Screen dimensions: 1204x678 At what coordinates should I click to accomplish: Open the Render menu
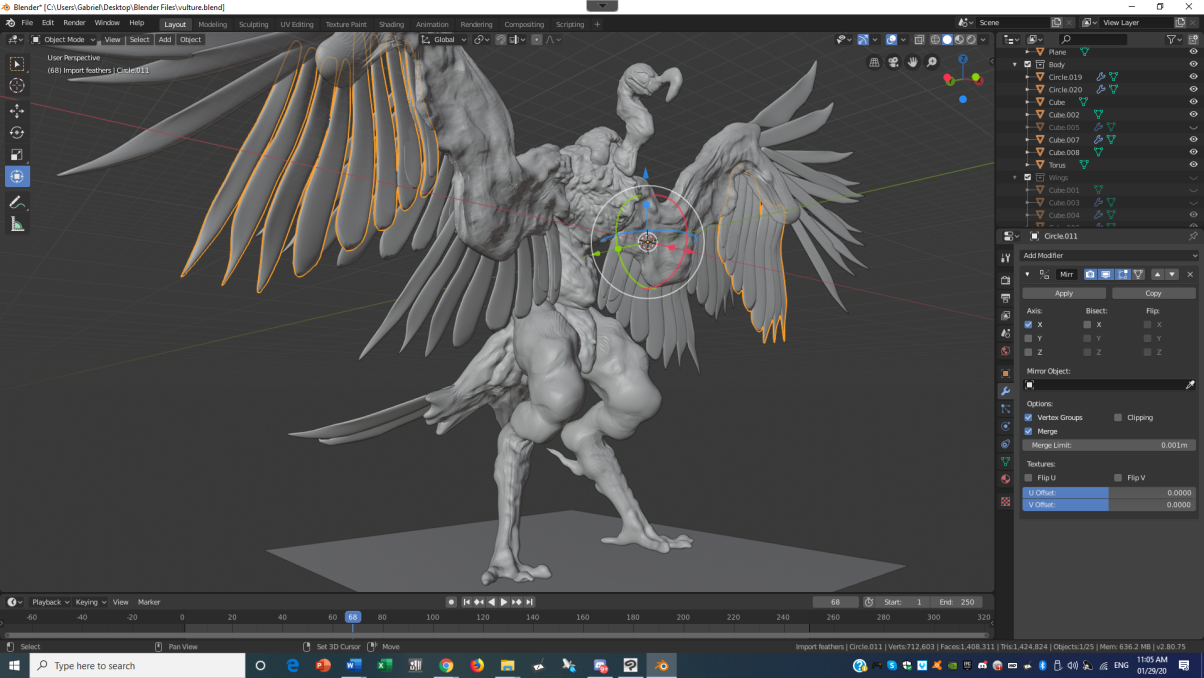(74, 22)
